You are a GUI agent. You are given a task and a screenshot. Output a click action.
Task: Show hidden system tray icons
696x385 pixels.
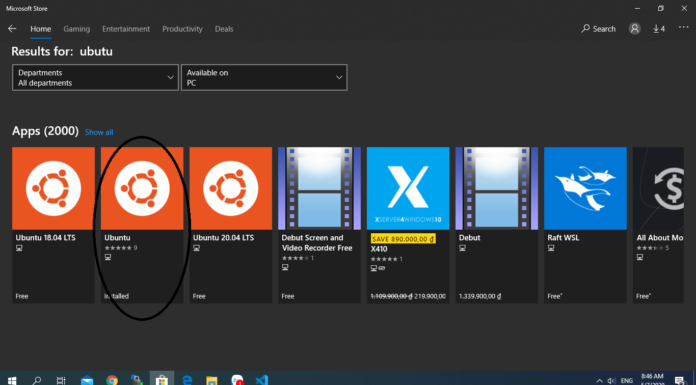click(599, 381)
